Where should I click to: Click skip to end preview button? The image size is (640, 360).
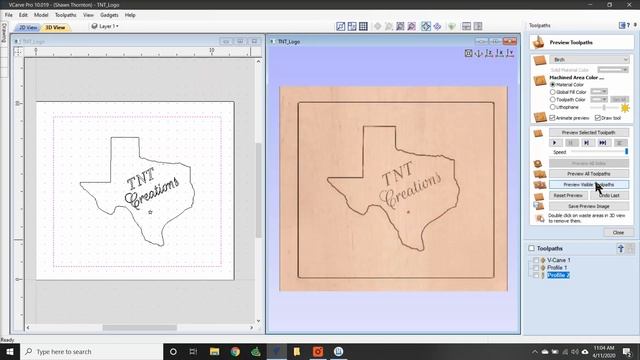pyautogui.click(x=602, y=143)
